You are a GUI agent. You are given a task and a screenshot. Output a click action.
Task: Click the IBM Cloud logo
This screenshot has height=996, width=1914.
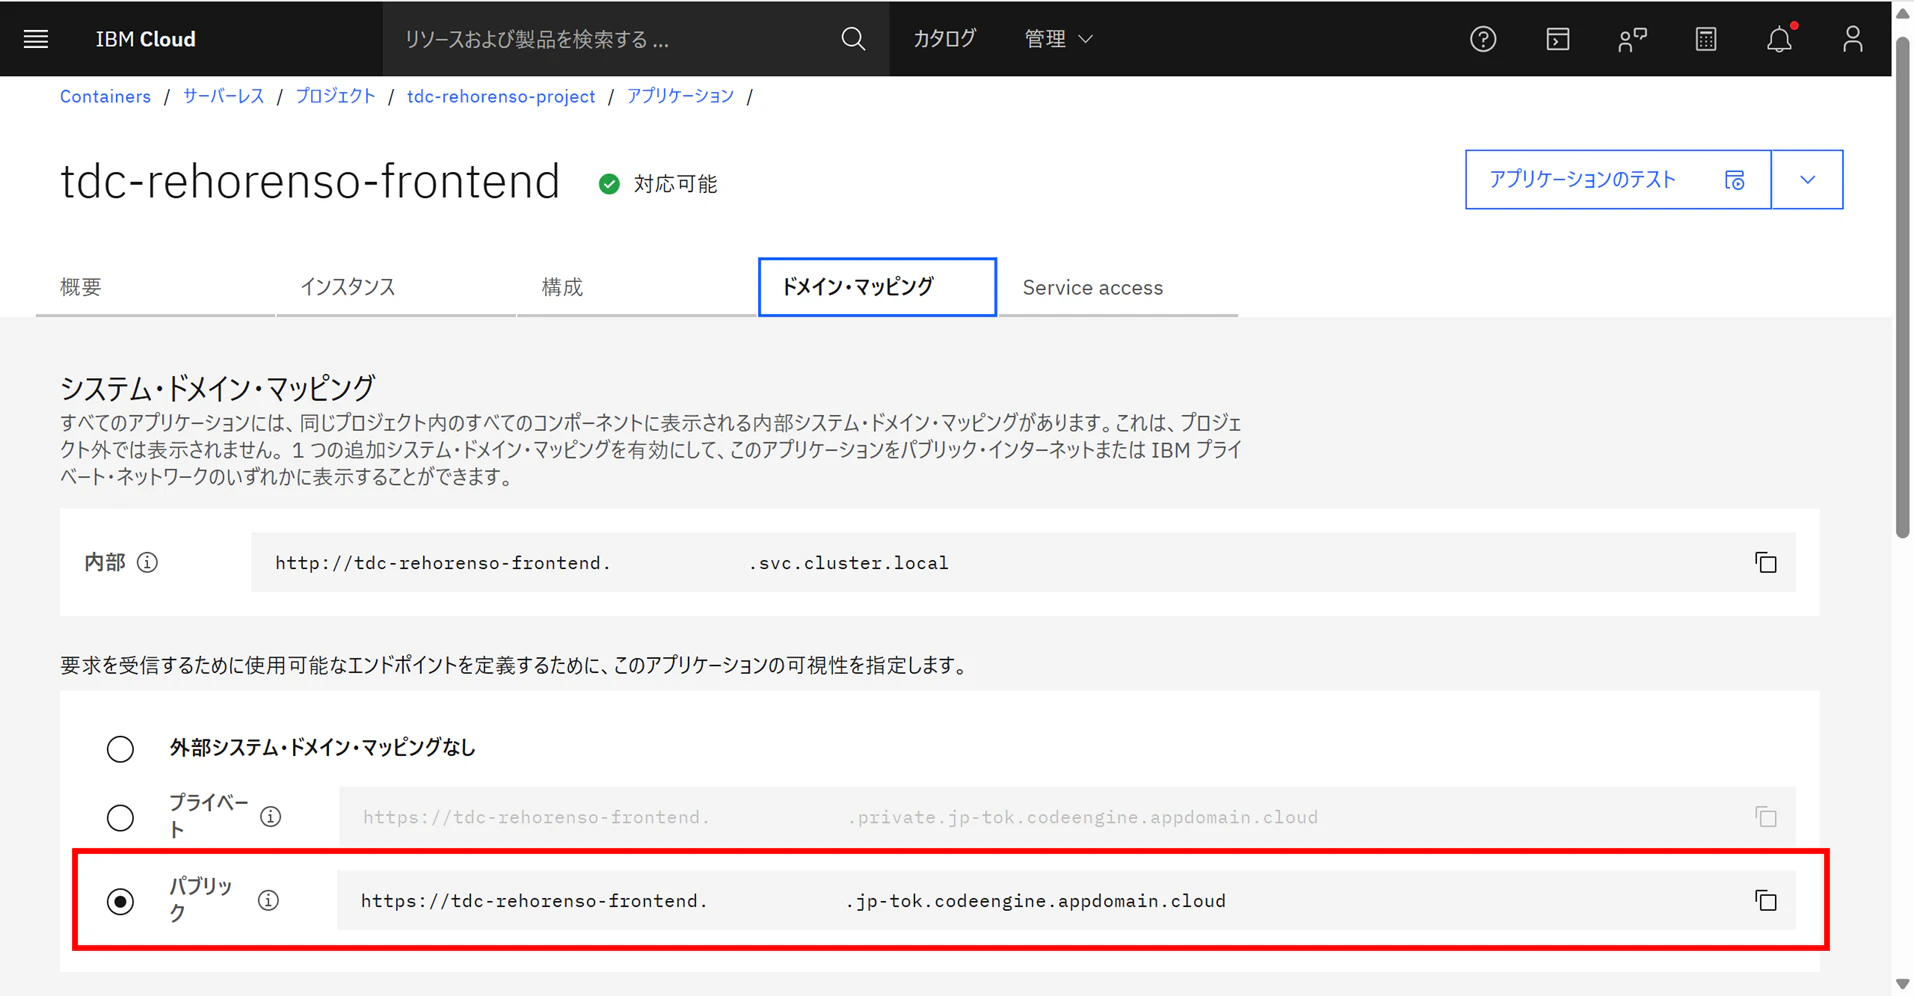point(146,39)
